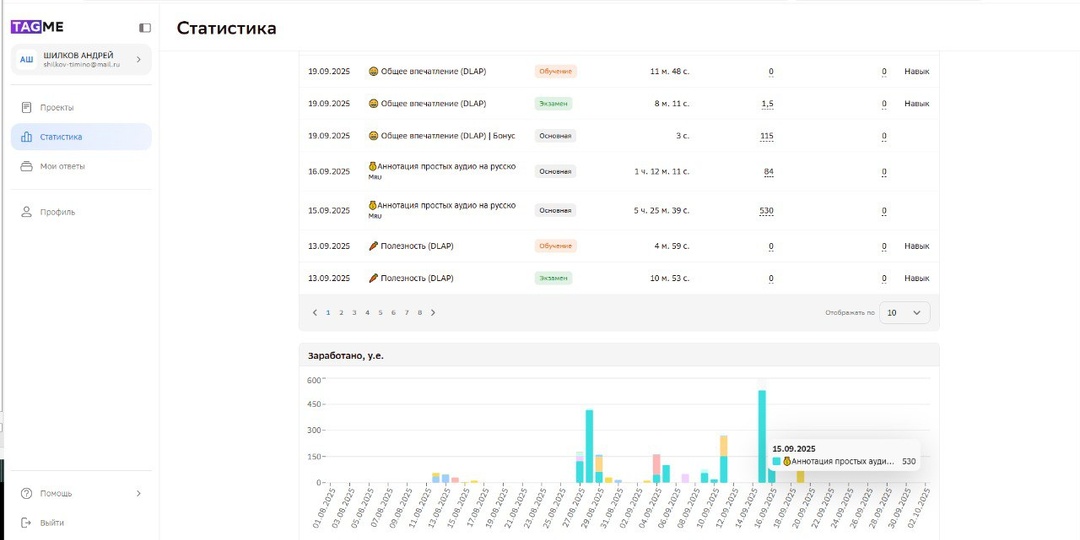
Task: Click Выйти to log out
Action: point(81,523)
